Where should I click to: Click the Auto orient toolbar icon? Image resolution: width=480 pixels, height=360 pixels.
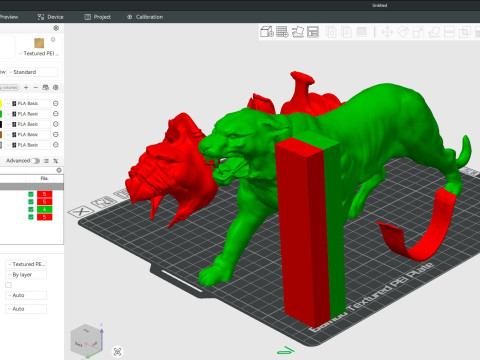tap(298, 32)
